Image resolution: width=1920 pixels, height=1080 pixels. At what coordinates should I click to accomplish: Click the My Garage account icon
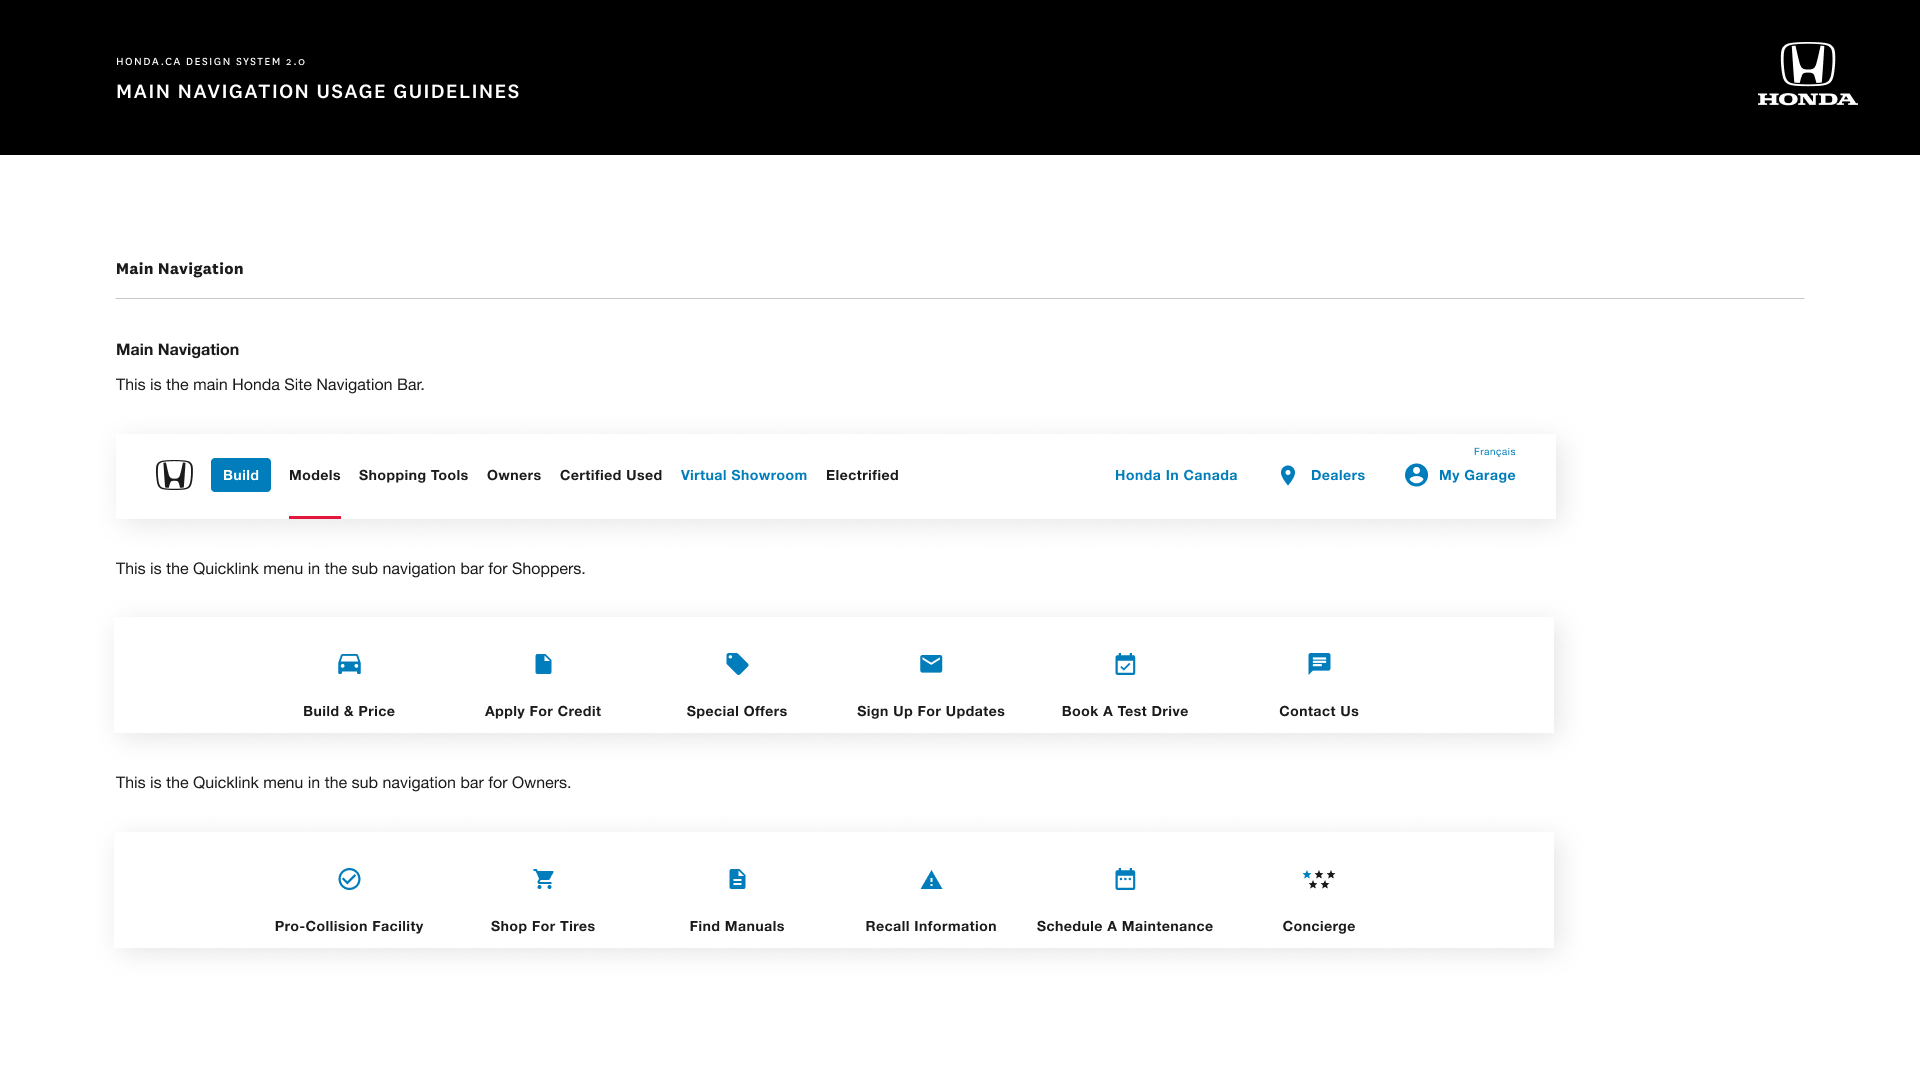1416,475
